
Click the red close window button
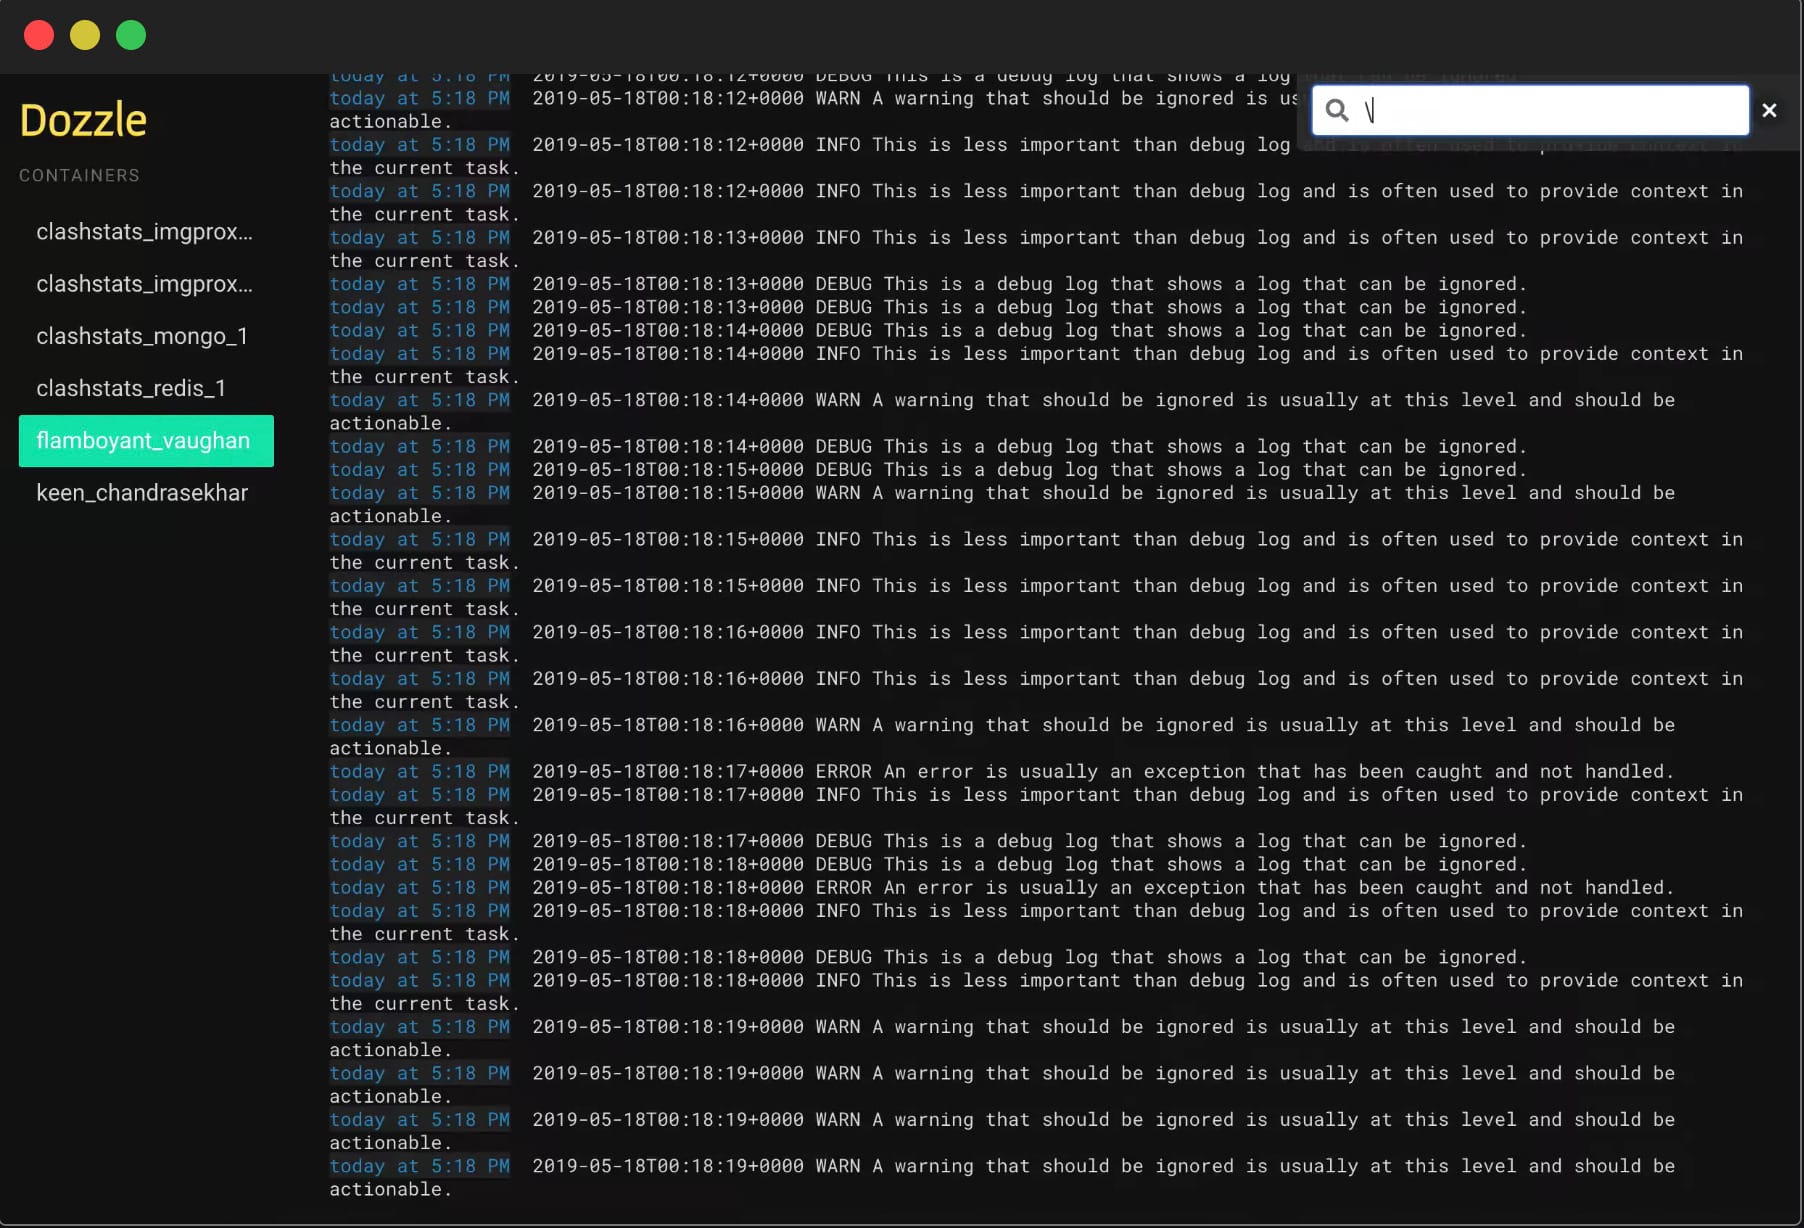pos(39,35)
